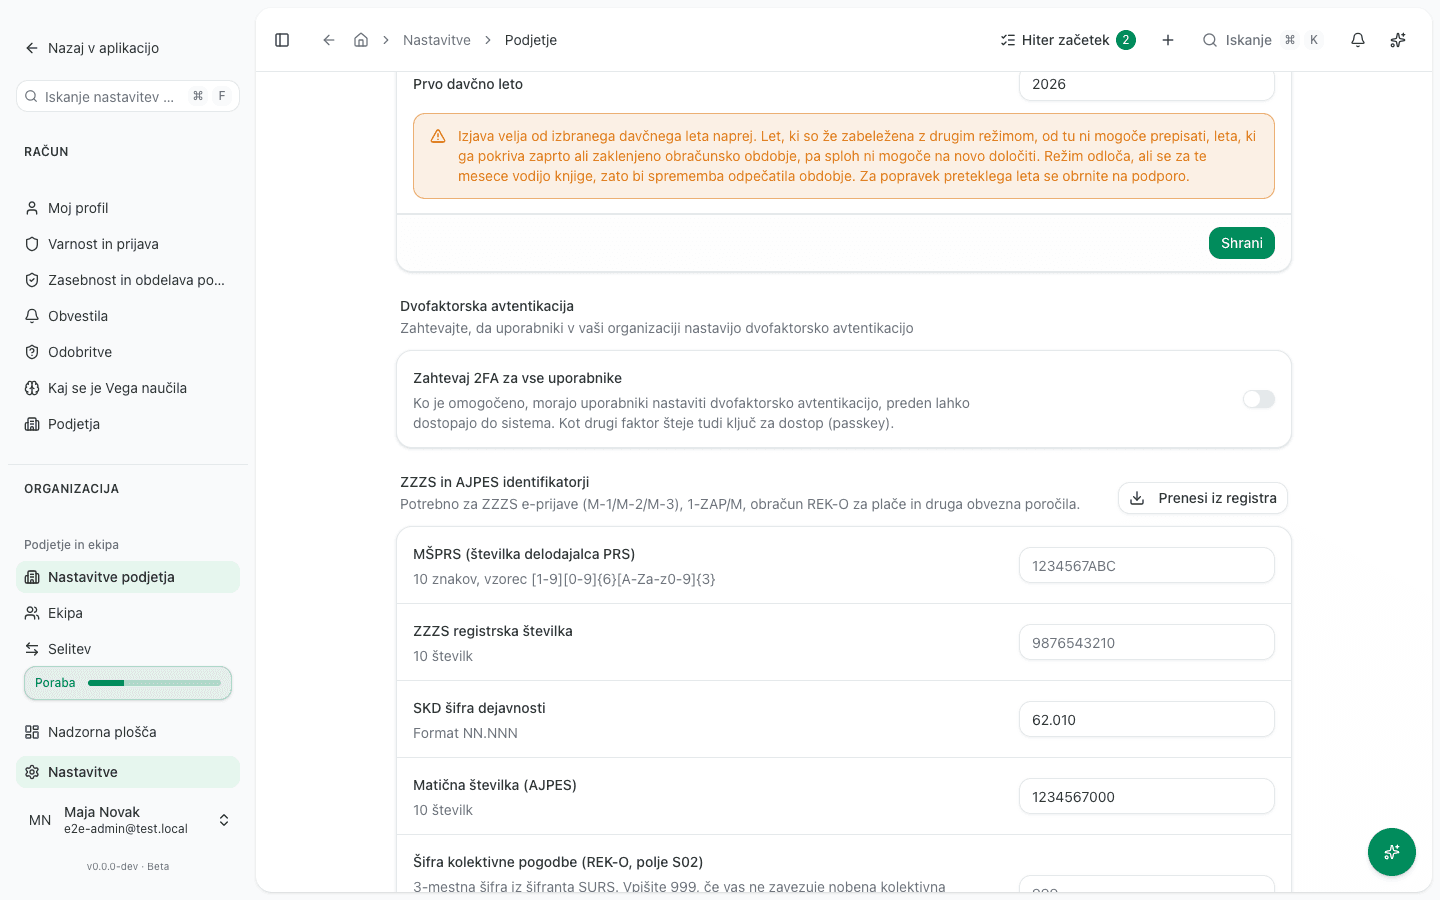Click Nazaj v aplikacijo link
Viewport: 1440px width, 900px height.
click(92, 48)
